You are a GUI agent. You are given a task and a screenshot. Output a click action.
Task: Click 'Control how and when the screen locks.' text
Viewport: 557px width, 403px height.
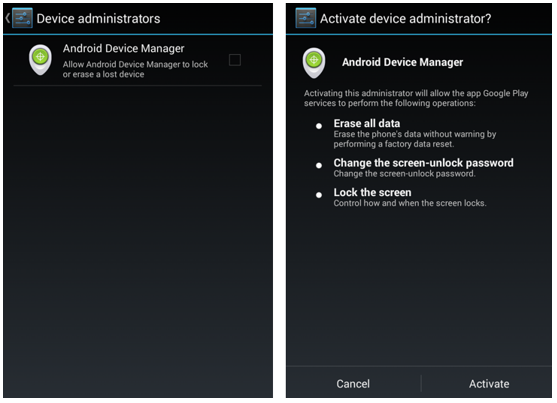click(410, 203)
